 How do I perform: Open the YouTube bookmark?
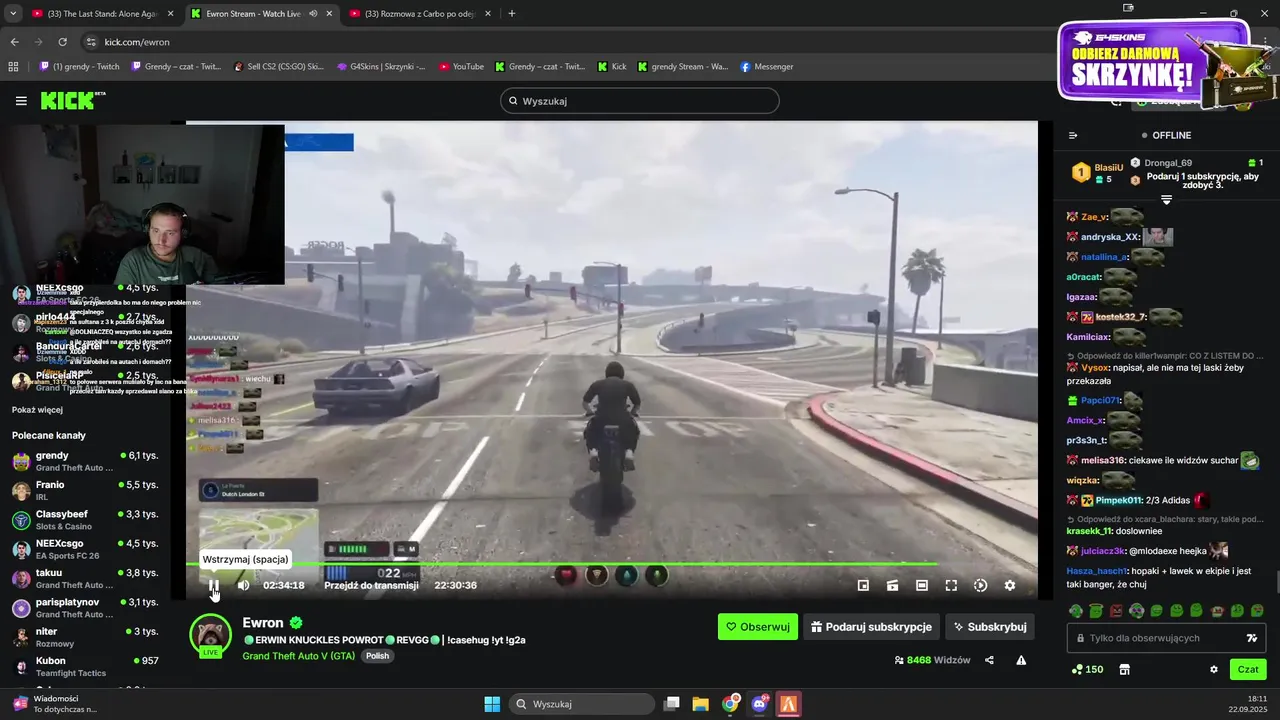pos(461,67)
